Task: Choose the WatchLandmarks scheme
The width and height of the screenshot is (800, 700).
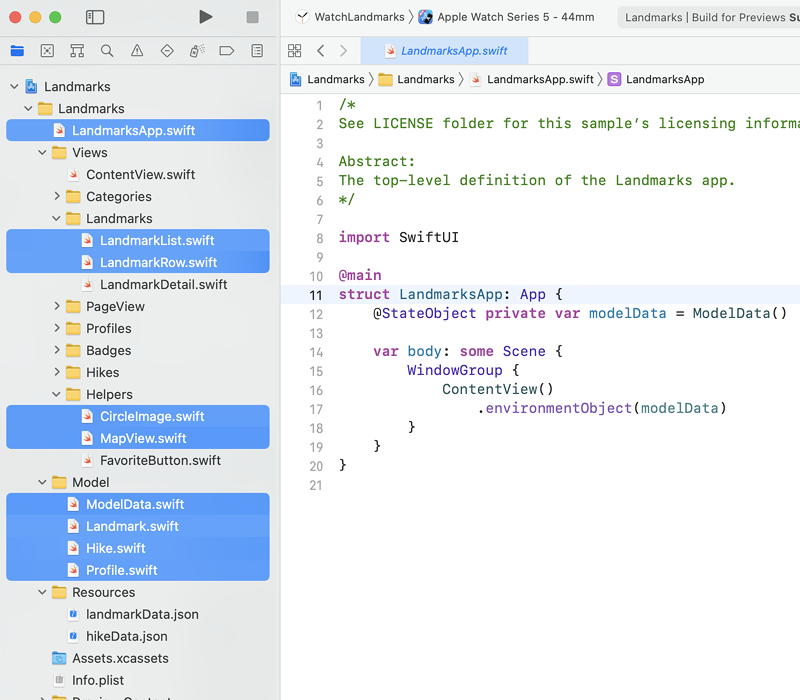Action: (352, 17)
